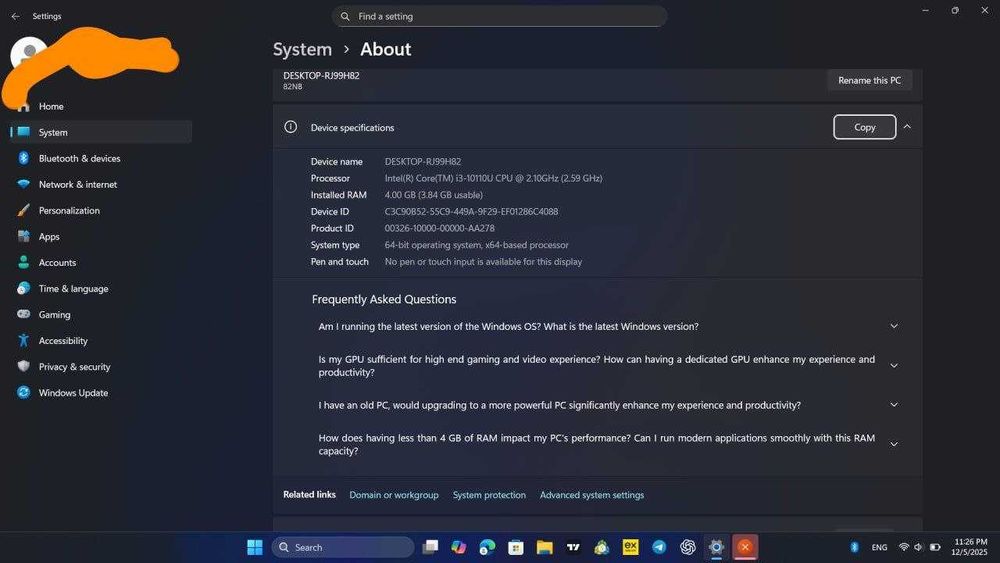Image resolution: width=1000 pixels, height=563 pixels.
Task: Click the Windows Update sync icon
Action: pos(24,393)
